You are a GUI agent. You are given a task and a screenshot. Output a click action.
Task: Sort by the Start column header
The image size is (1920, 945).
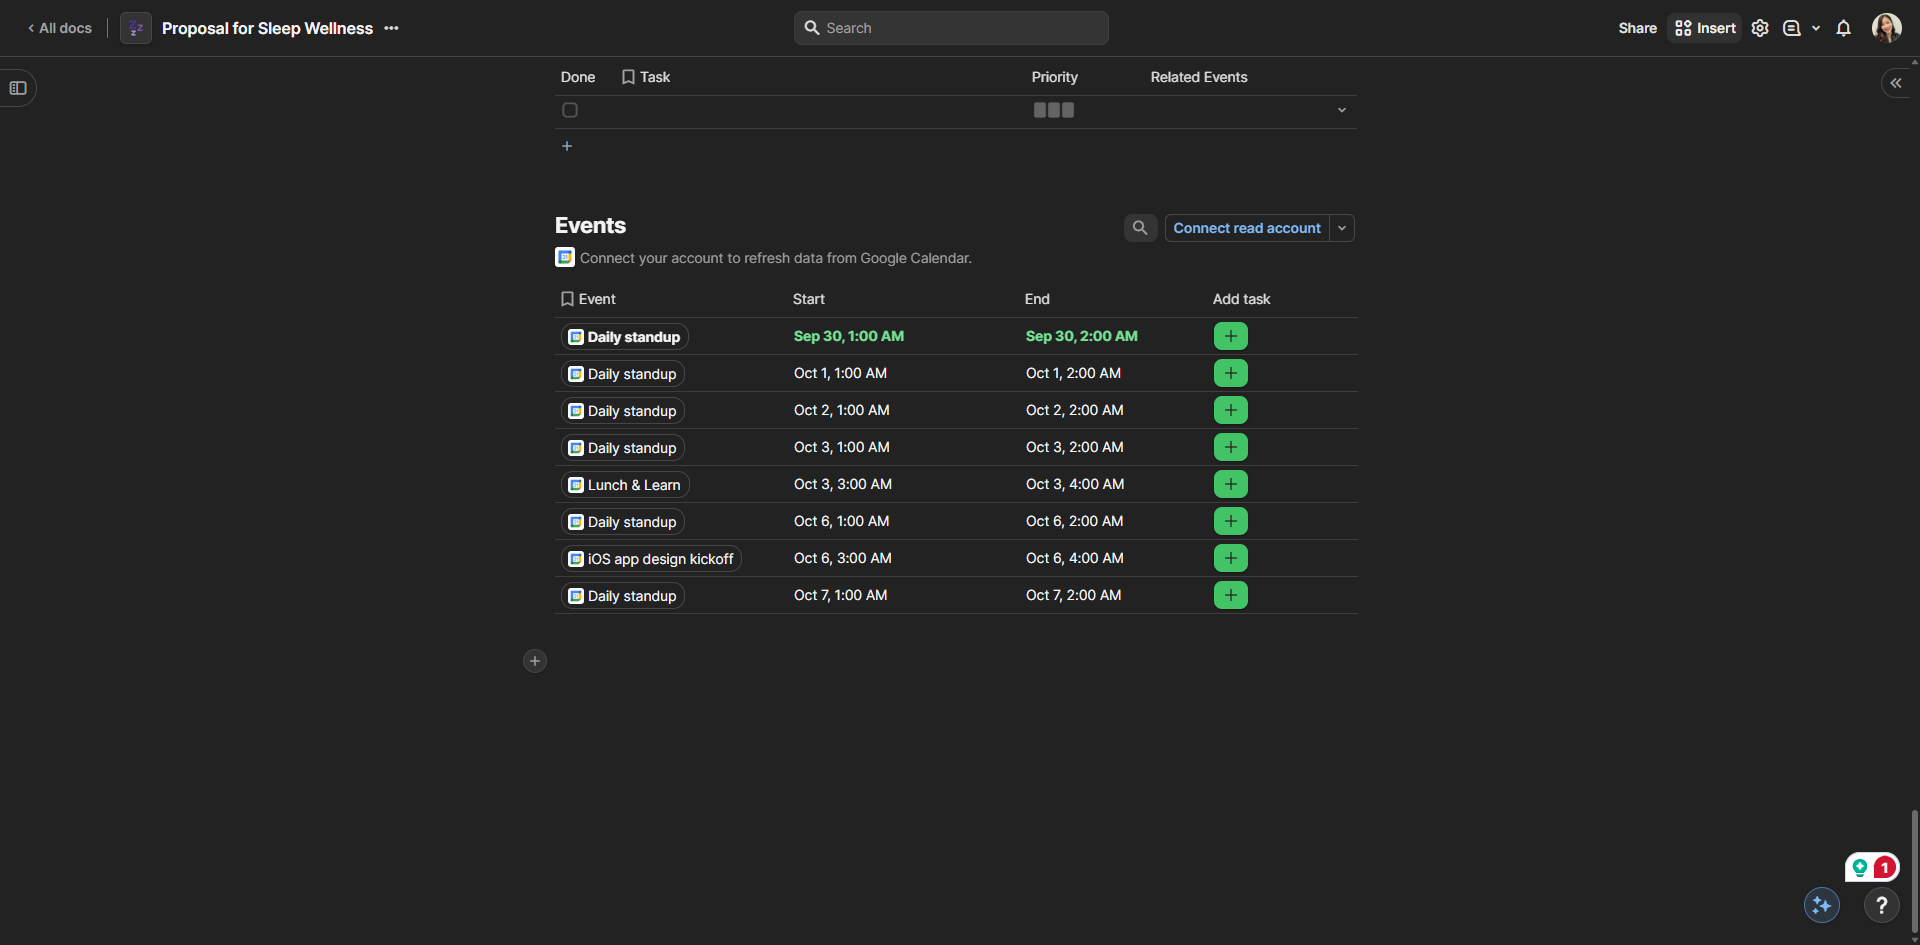pos(809,299)
